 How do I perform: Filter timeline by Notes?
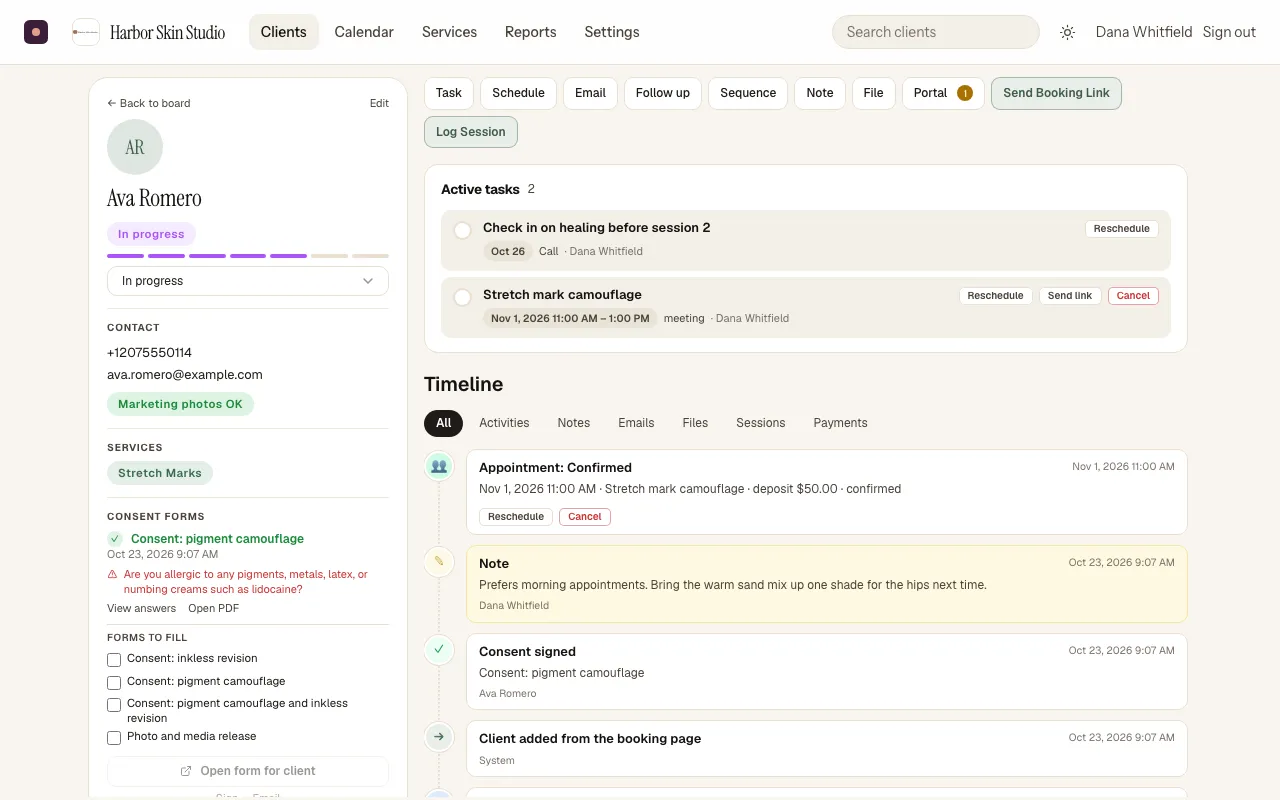(574, 423)
